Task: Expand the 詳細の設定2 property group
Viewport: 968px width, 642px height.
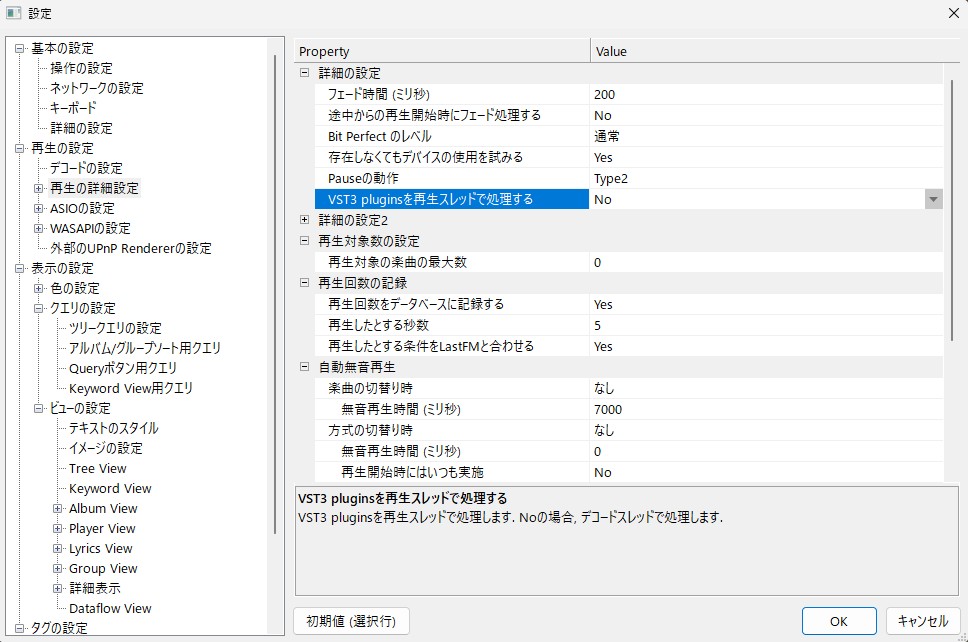Action: (305, 219)
